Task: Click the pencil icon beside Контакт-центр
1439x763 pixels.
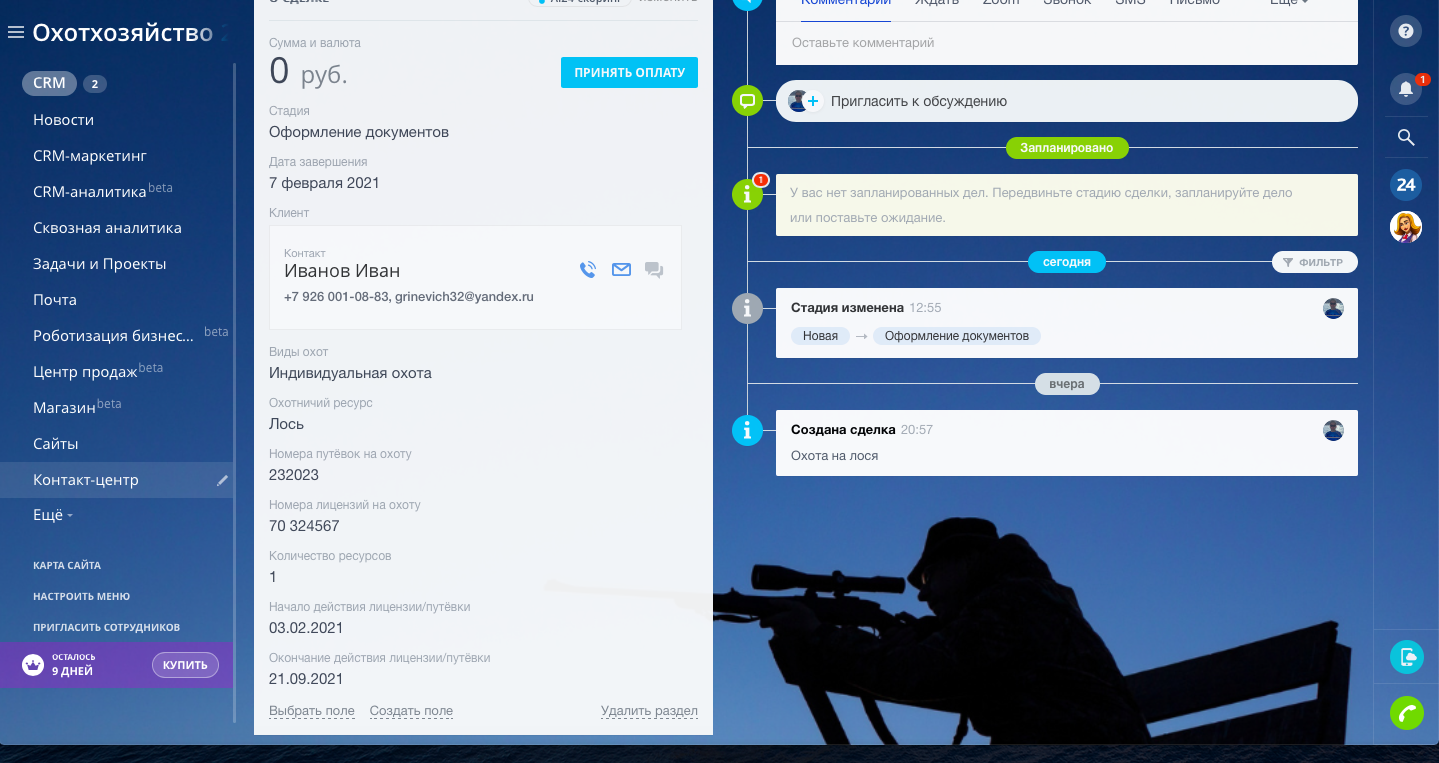Action: pos(222,480)
